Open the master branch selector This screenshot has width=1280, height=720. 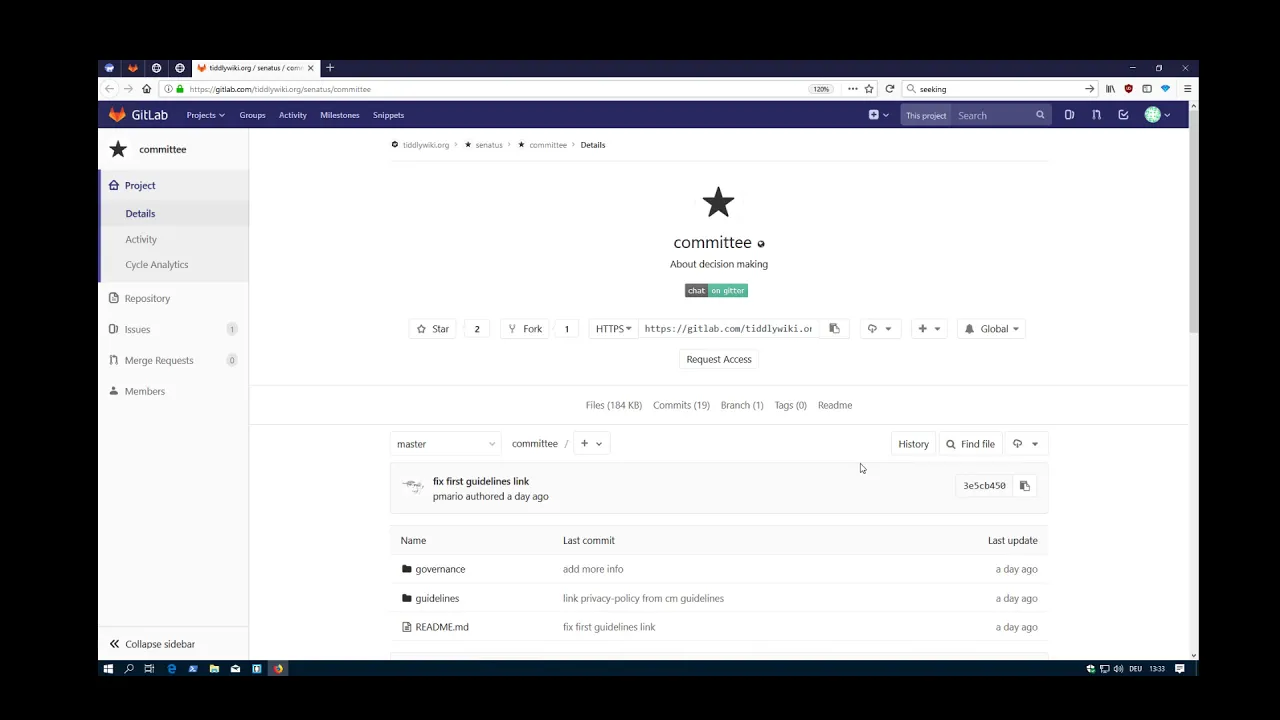point(445,444)
